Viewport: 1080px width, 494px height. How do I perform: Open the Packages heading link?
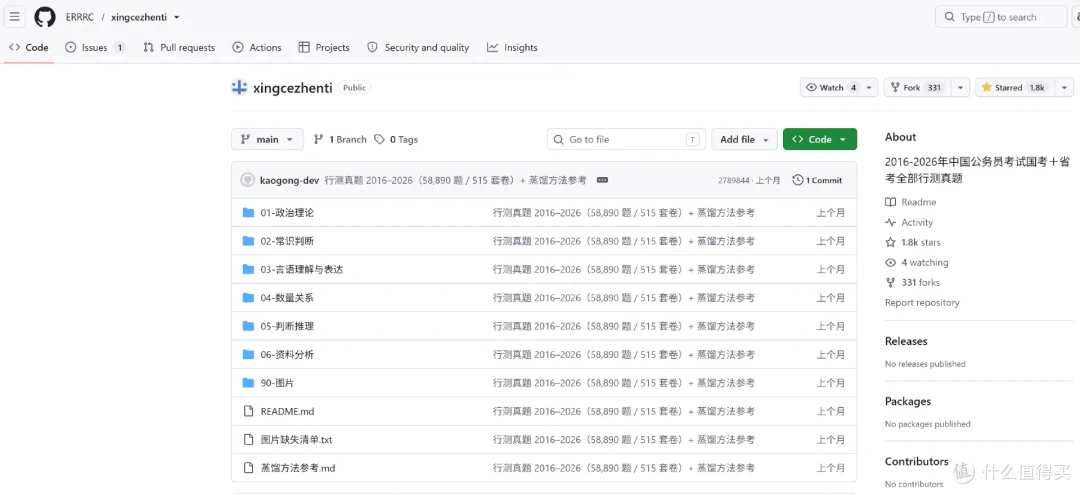tap(908, 401)
